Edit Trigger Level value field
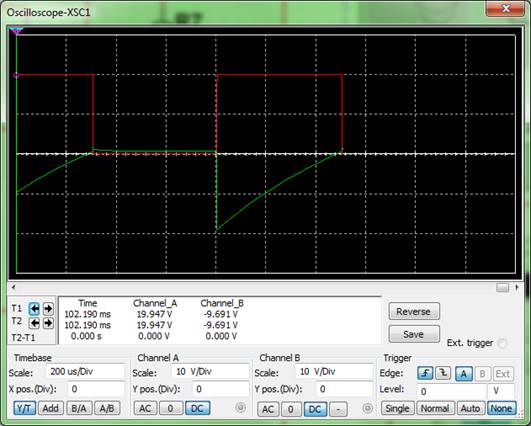 (451, 391)
